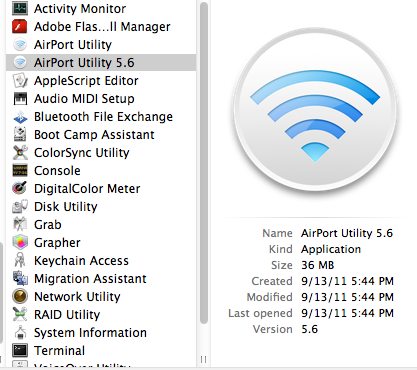Viewport: 417px width, 370px height.
Task: Click the AirPort Utility 5.6 list icon
Action: tap(20, 62)
